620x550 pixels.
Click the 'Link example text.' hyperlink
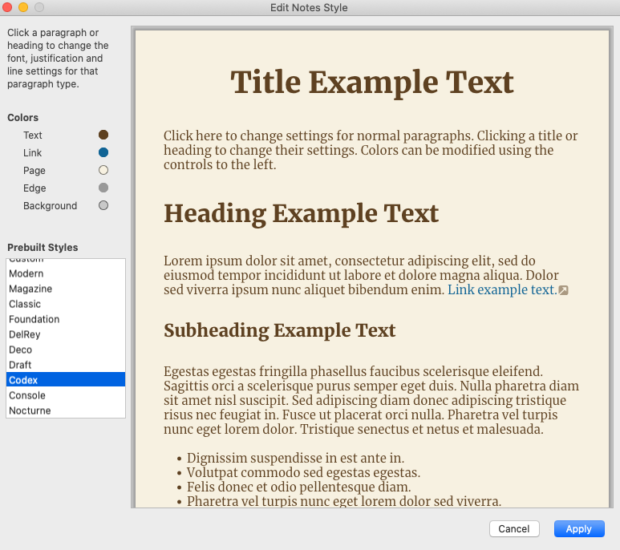pyautogui.click(x=502, y=289)
